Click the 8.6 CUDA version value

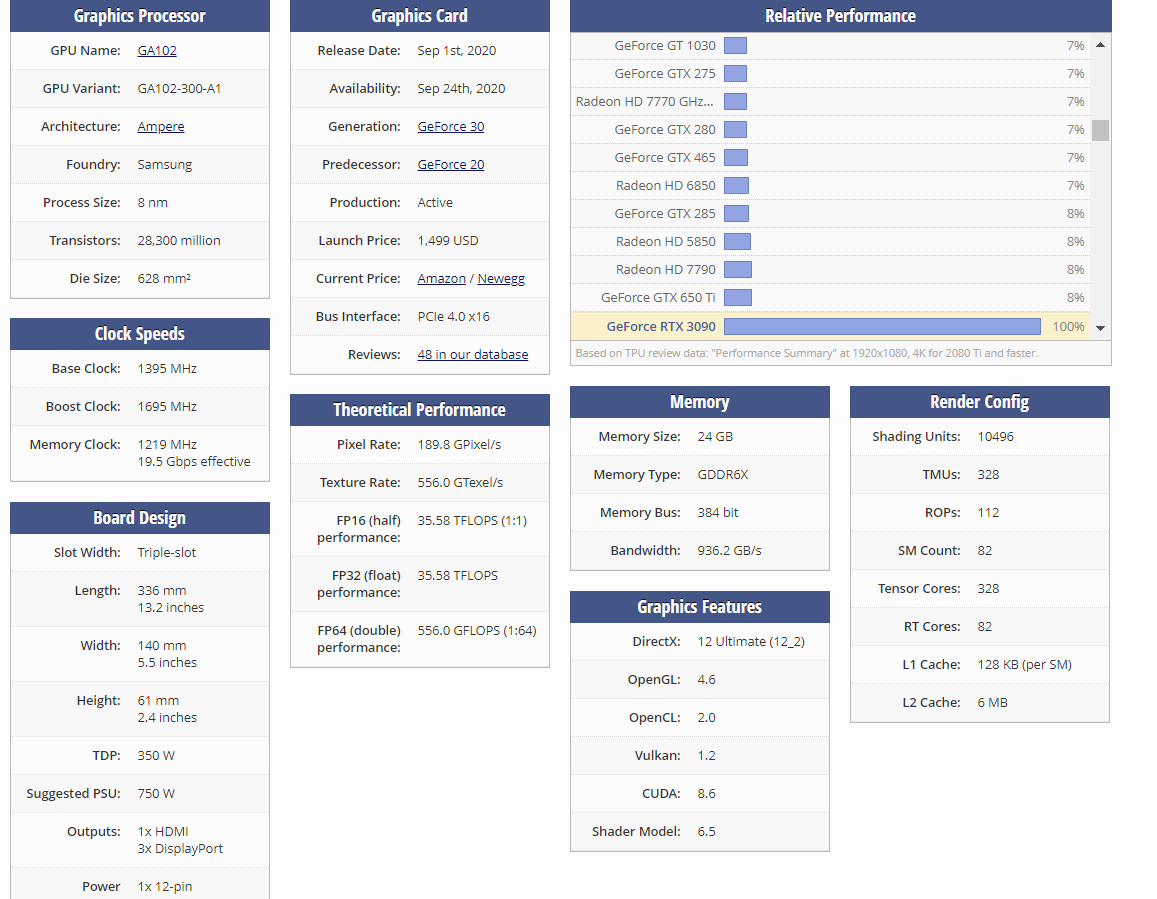706,793
